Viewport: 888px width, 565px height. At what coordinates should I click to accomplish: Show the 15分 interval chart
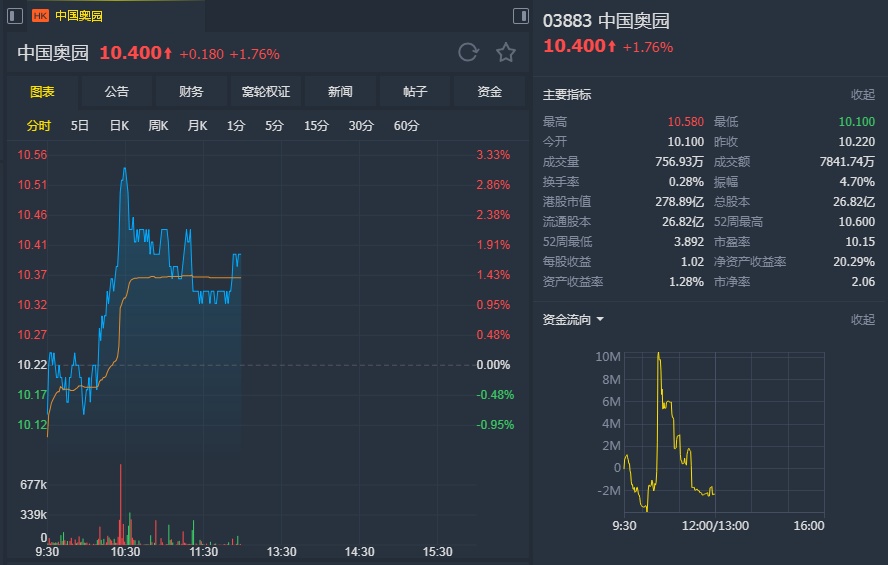[x=316, y=126]
